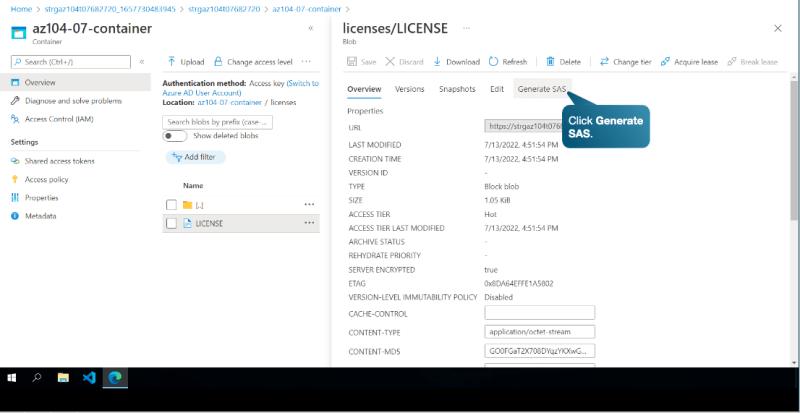Click the Download arrow icon
The height and width of the screenshot is (413, 800).
(437, 62)
